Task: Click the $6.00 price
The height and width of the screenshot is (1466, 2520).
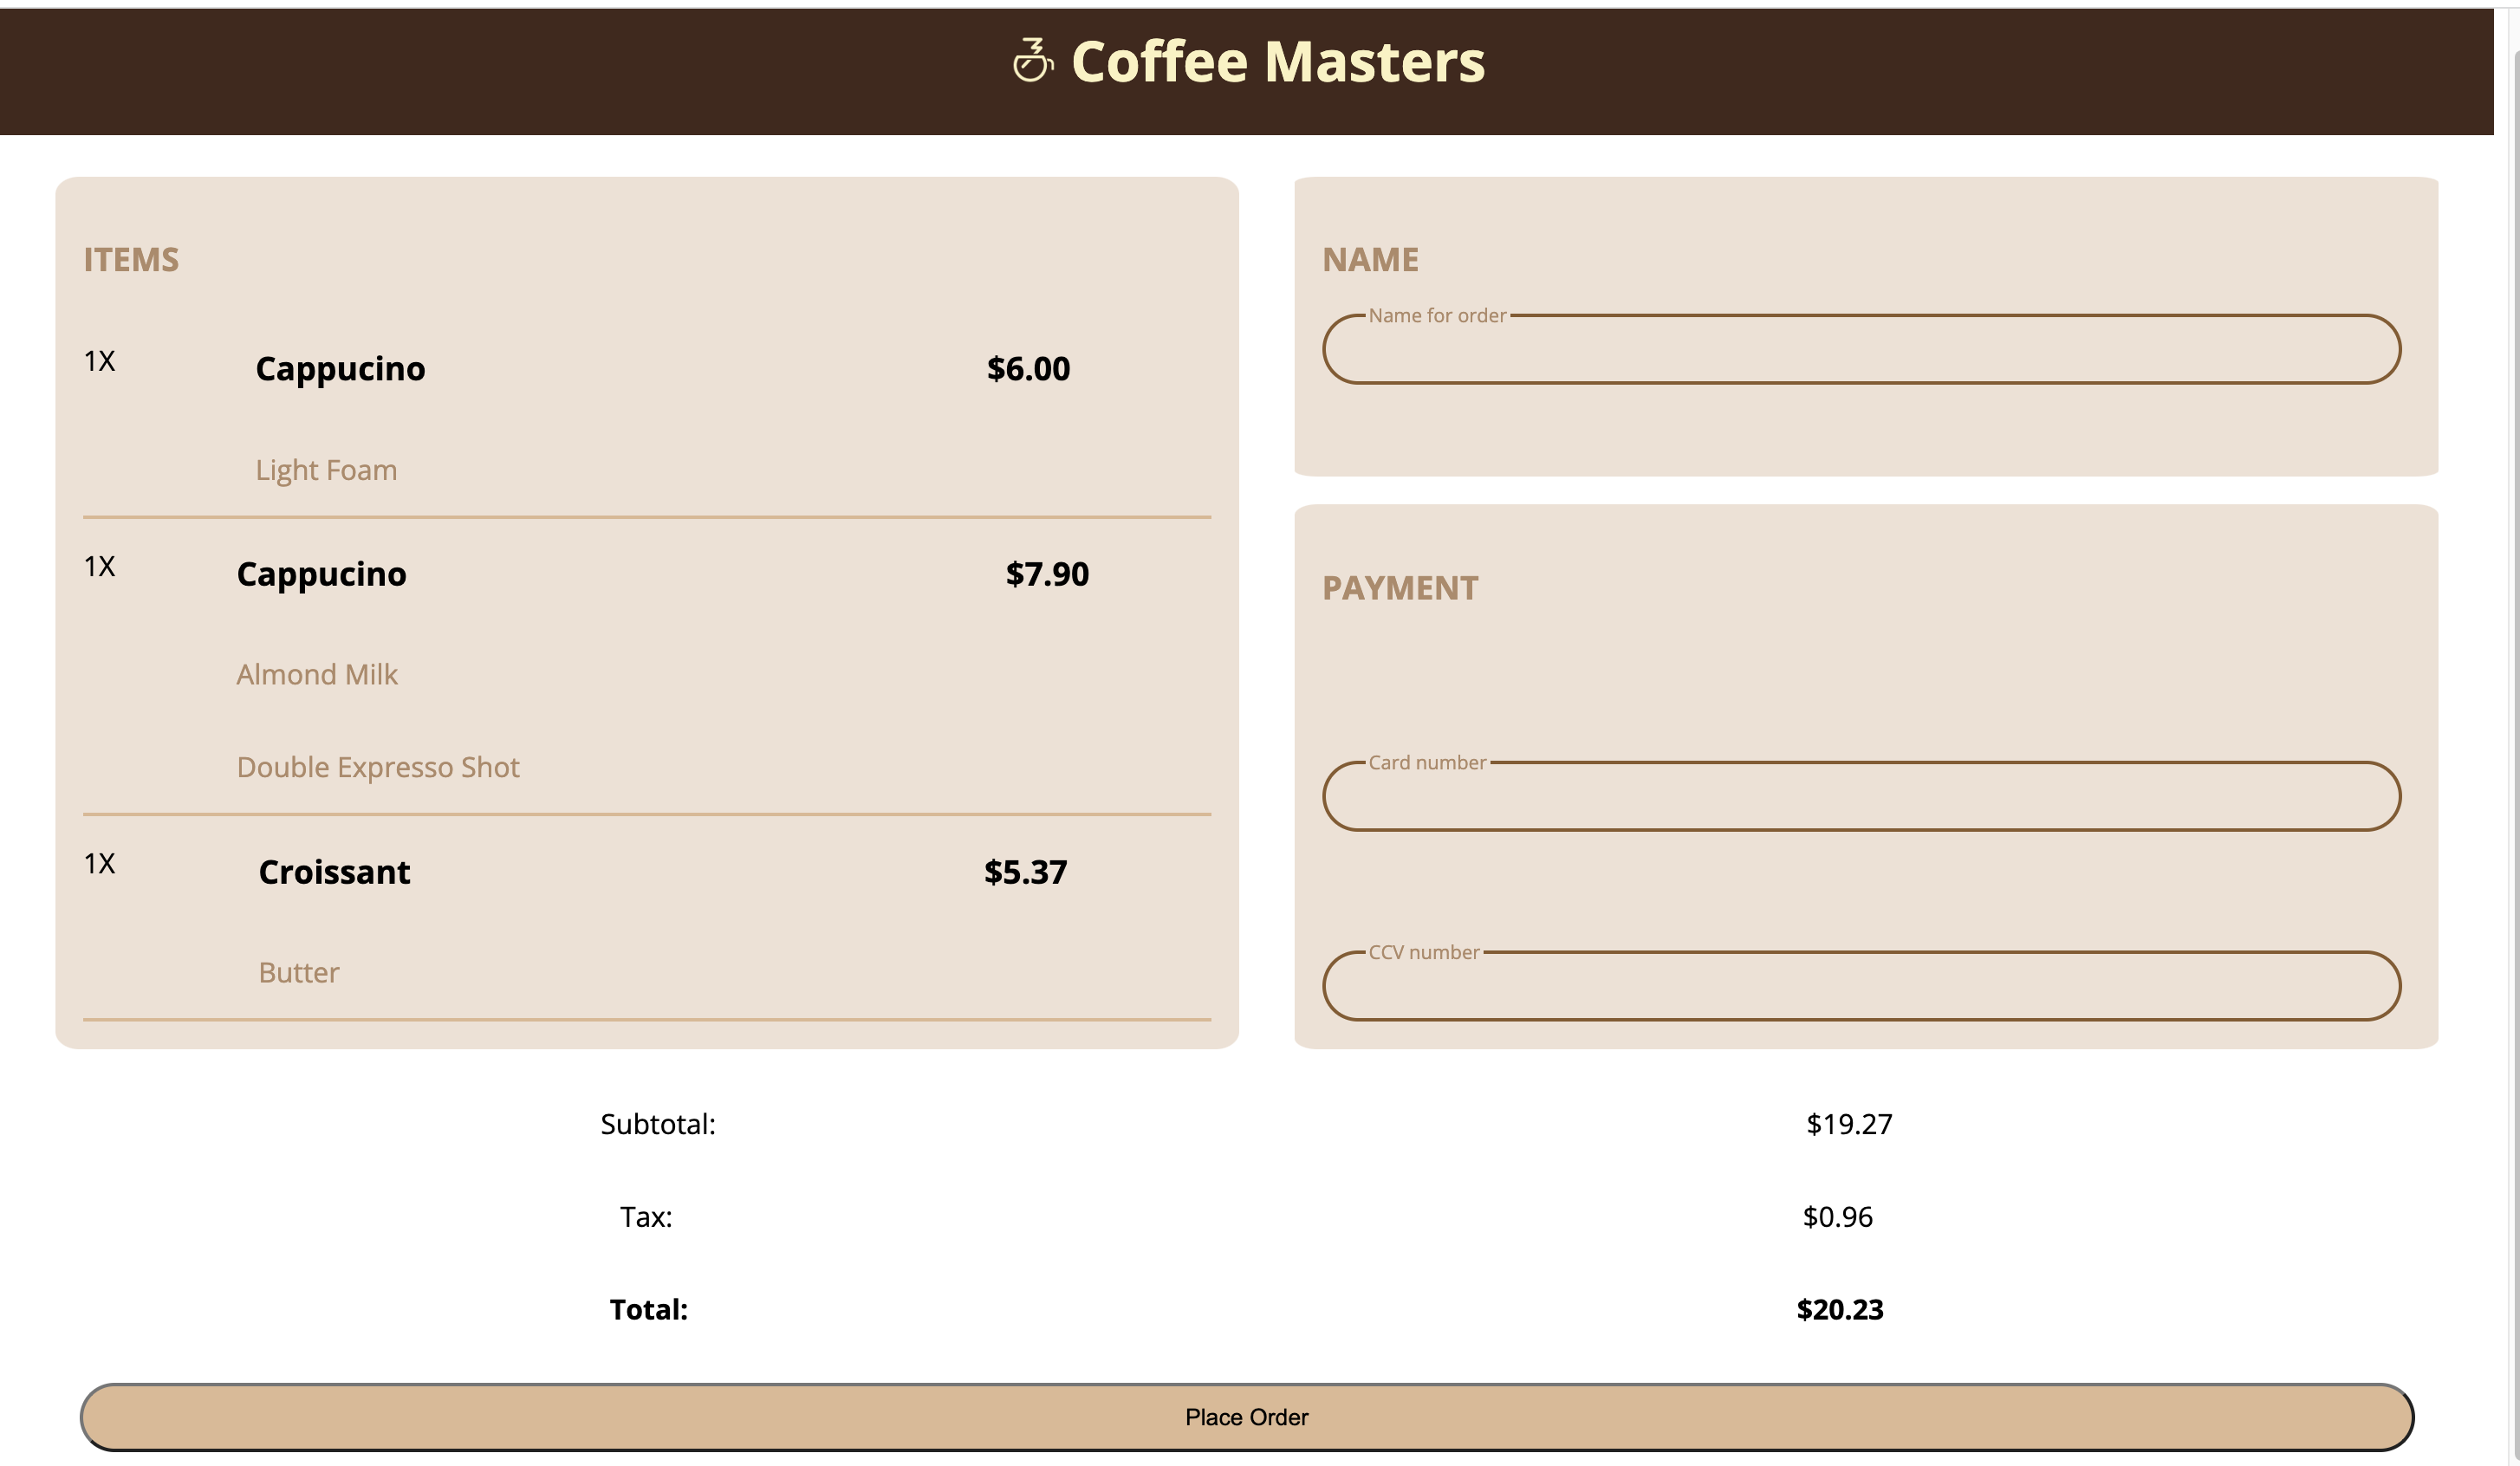Action: [1028, 369]
